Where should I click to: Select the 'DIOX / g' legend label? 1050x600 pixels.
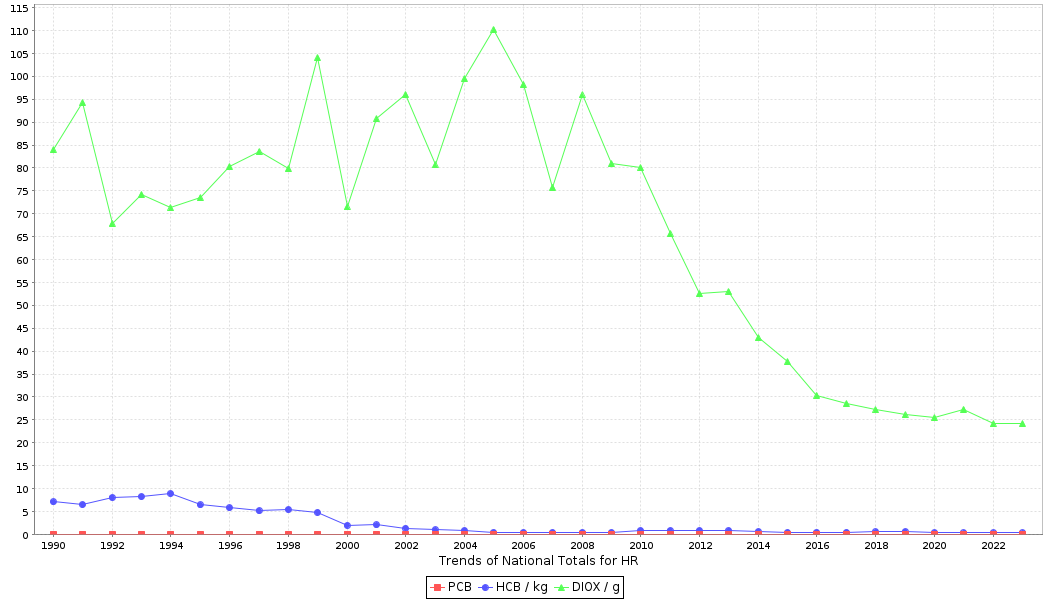[x=594, y=587]
